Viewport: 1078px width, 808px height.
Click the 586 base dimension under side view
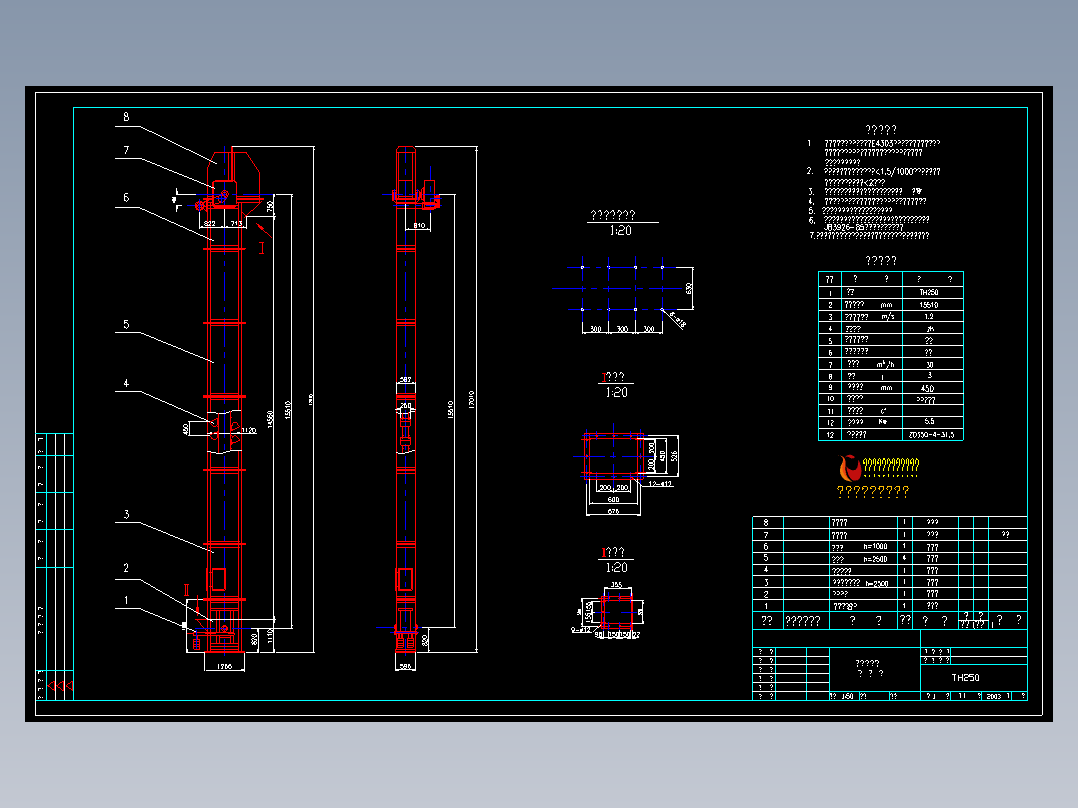406,666
